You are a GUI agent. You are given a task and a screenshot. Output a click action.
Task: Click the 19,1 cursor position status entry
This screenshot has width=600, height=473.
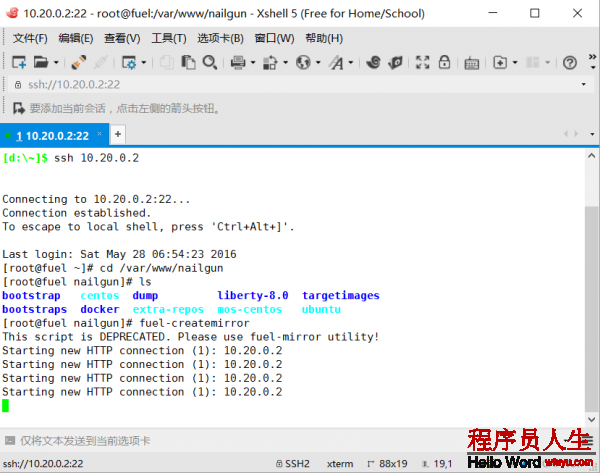coord(437,463)
